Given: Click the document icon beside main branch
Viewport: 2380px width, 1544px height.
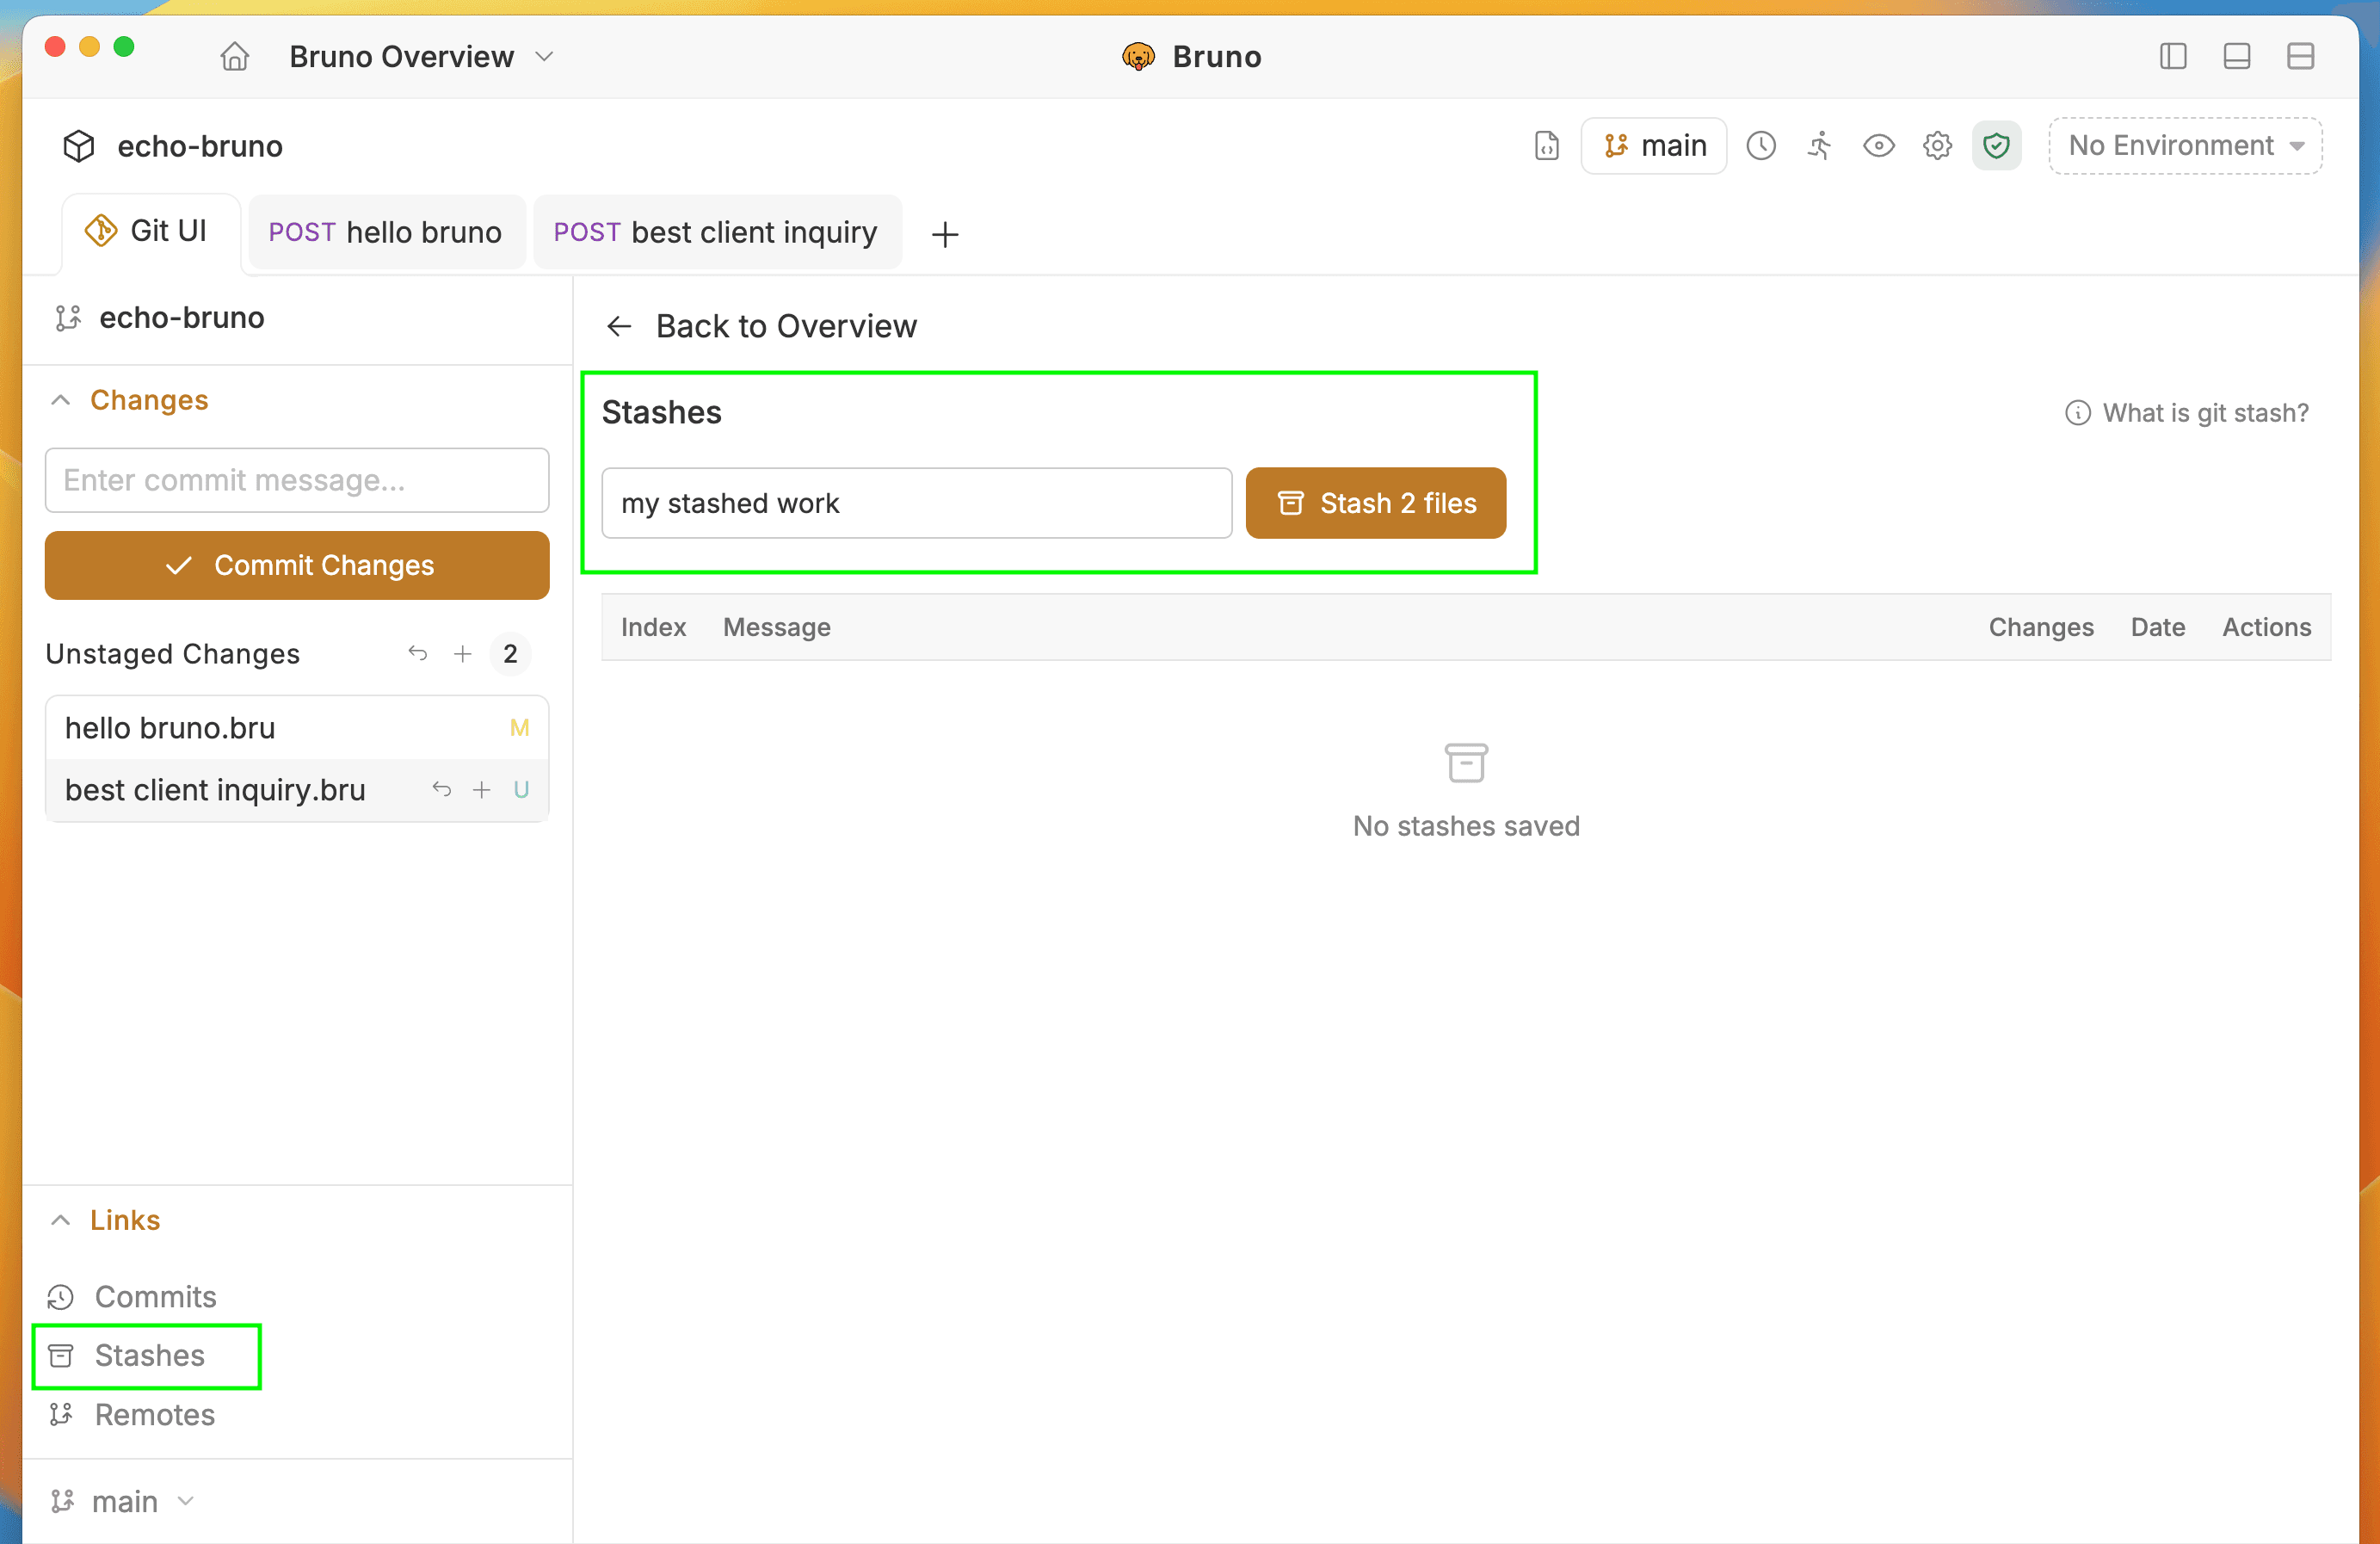Looking at the screenshot, I should [x=1546, y=146].
